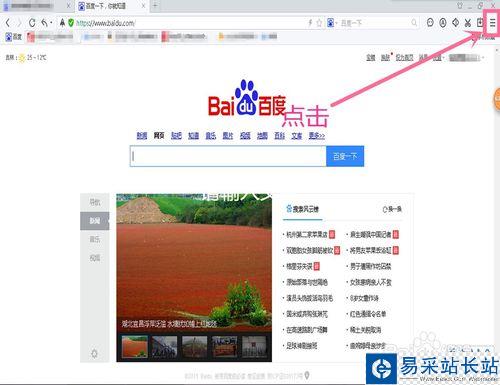Click the toolbar icon left of the menu button
The image size is (500, 385).
point(480,23)
